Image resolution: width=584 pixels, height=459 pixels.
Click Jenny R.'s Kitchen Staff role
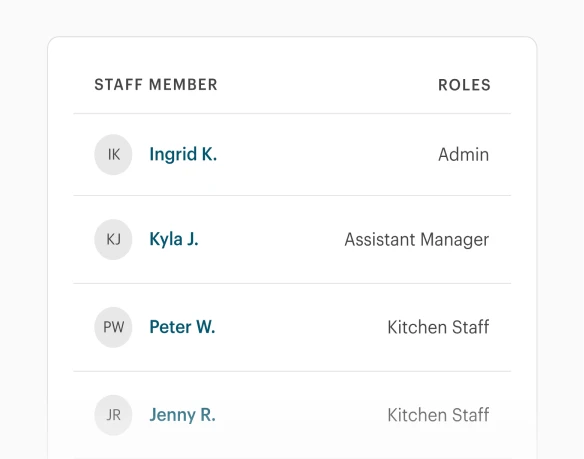[x=438, y=415]
